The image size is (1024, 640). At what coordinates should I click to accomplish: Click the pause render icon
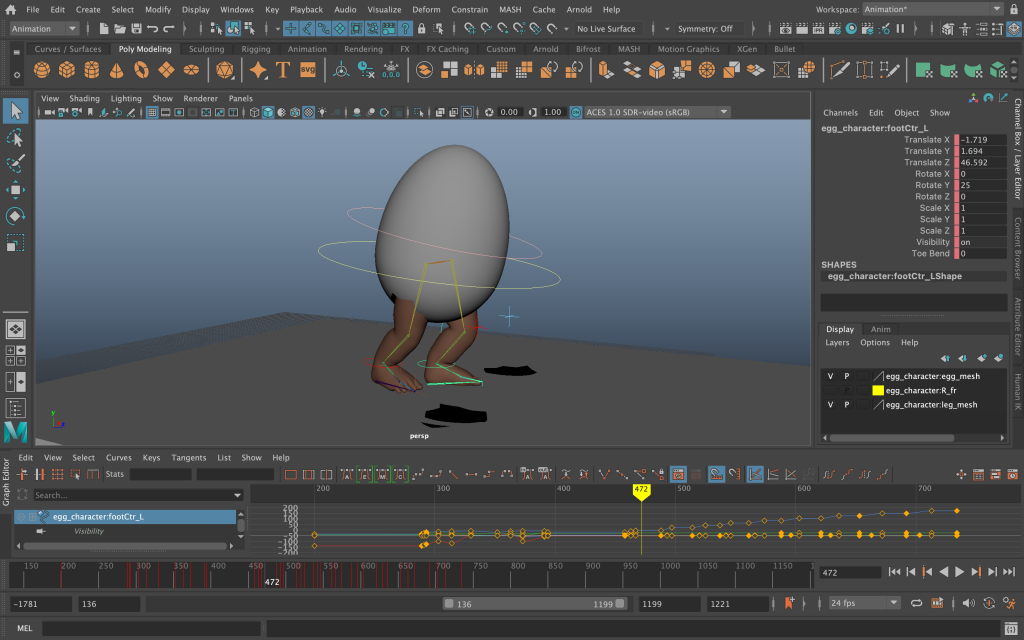(x=901, y=29)
